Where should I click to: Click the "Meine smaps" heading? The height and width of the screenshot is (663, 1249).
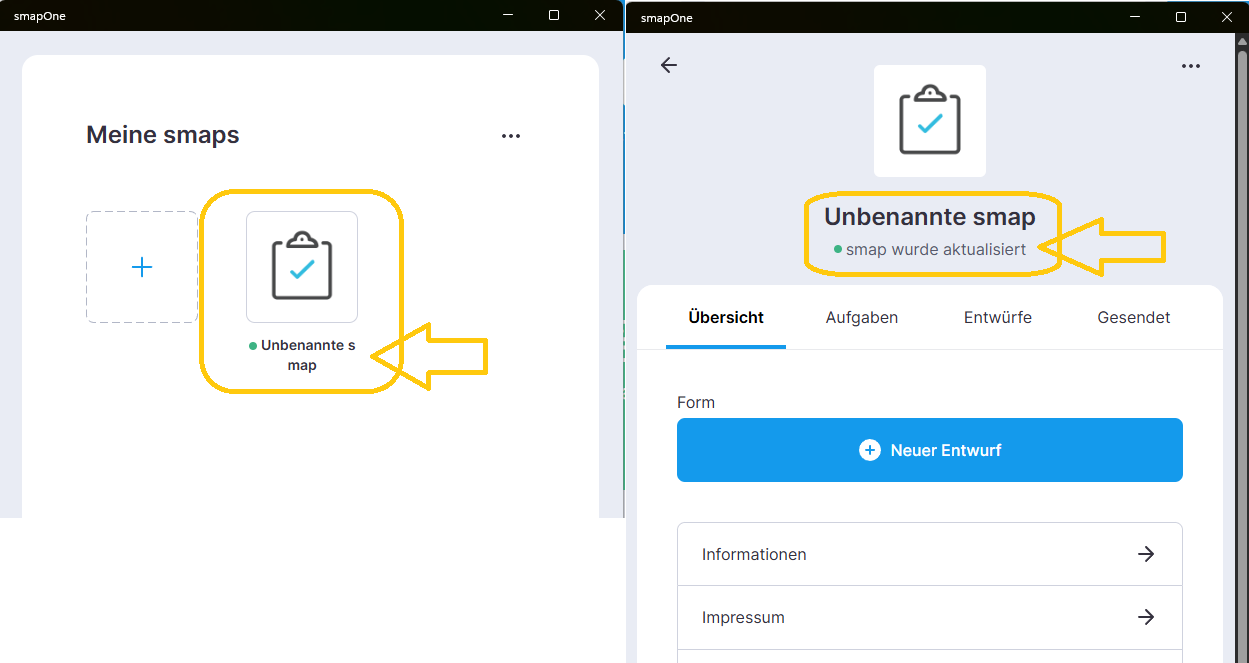point(163,135)
